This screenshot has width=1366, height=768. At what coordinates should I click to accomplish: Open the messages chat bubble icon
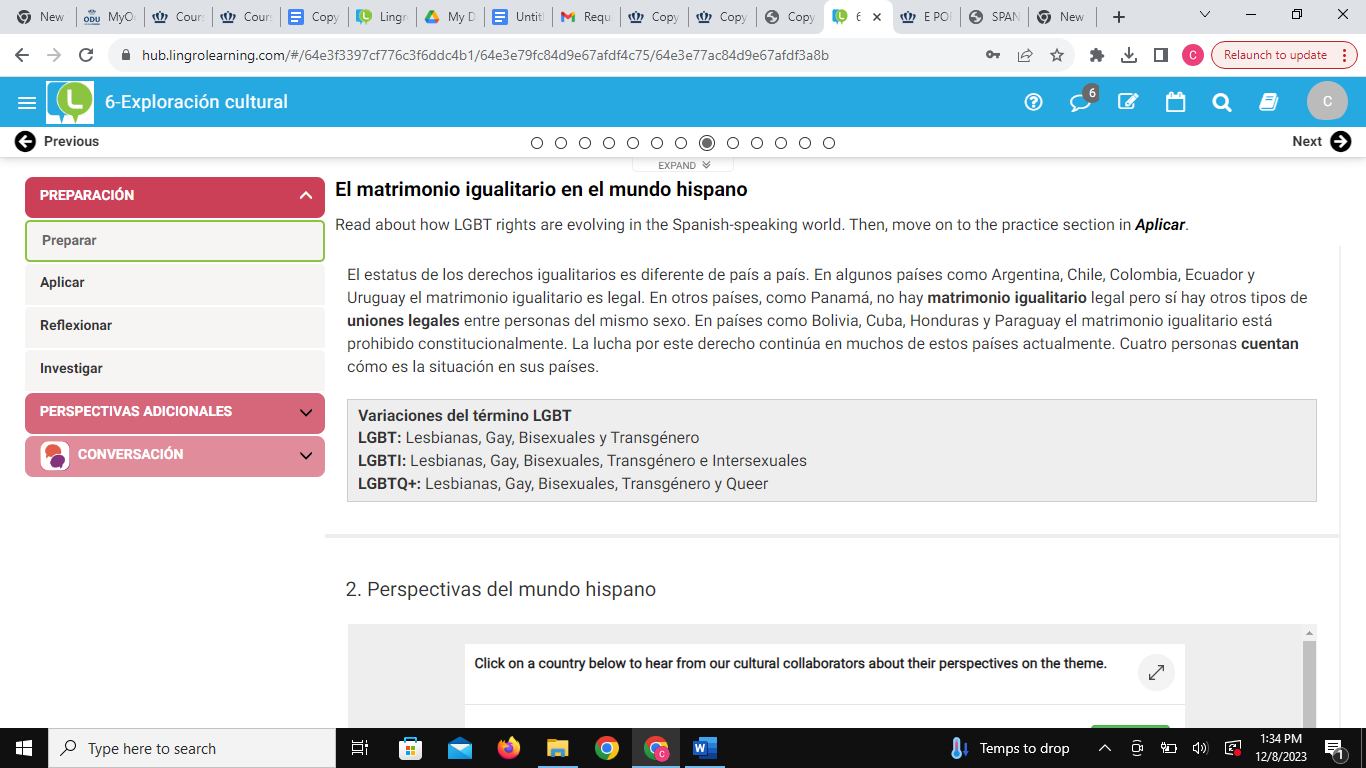pyautogui.click(x=1080, y=102)
